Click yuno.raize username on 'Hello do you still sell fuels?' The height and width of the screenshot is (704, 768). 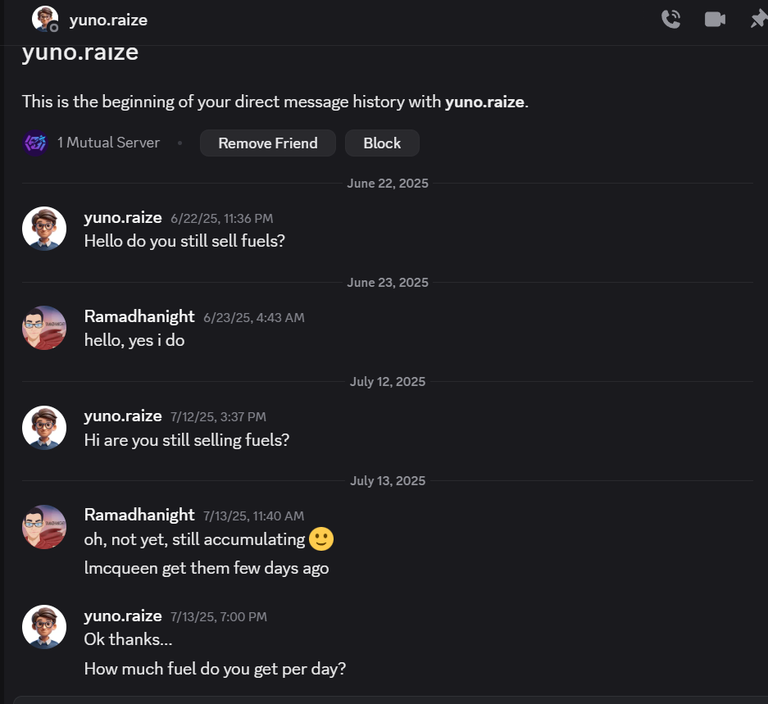click(x=123, y=218)
